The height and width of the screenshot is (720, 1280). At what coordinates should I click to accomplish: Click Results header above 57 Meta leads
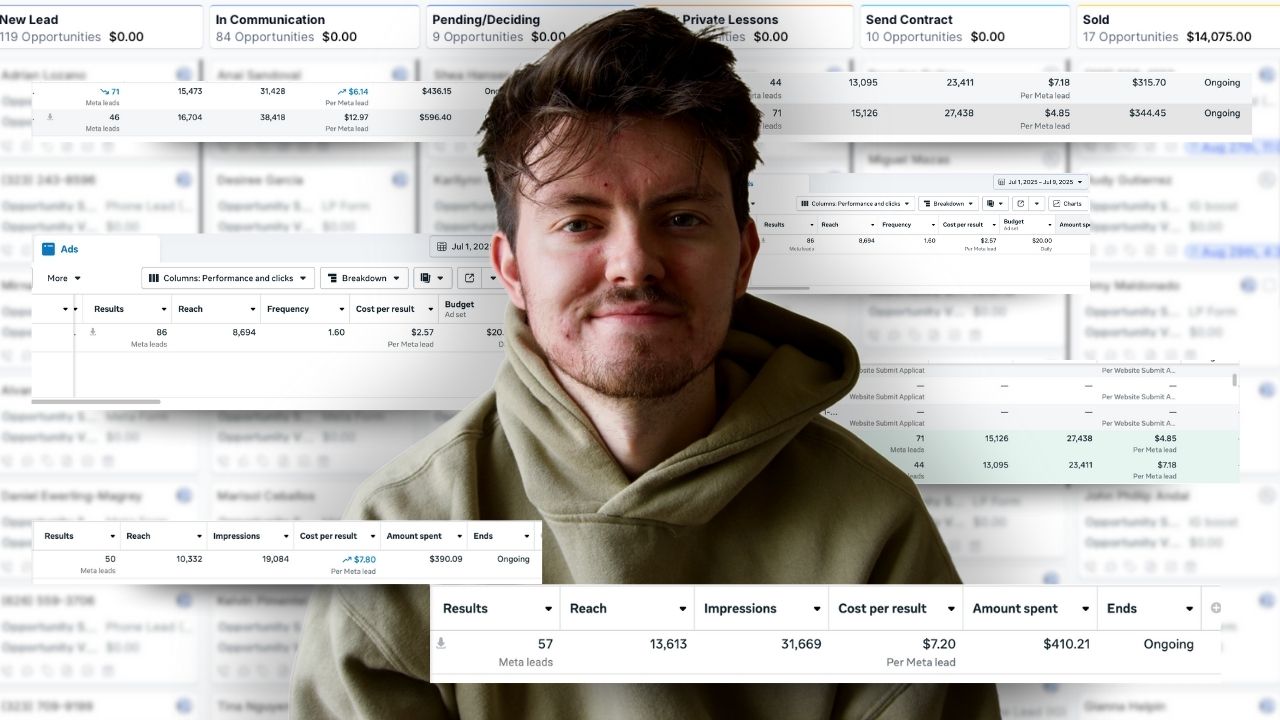pyautogui.click(x=496, y=608)
